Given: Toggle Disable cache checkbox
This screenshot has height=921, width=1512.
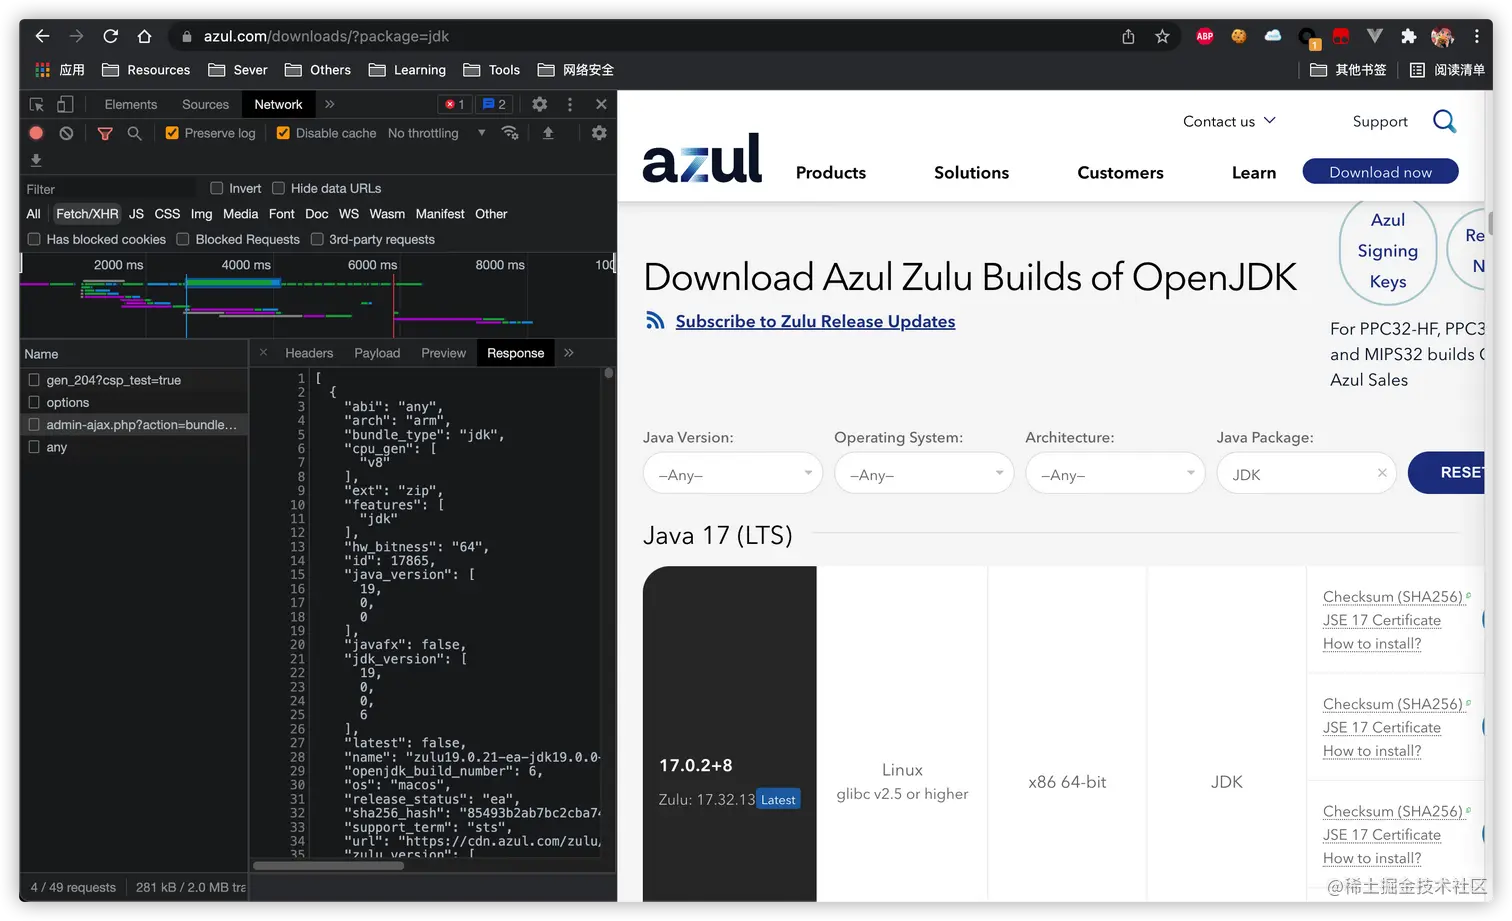Looking at the screenshot, I should pos(283,133).
